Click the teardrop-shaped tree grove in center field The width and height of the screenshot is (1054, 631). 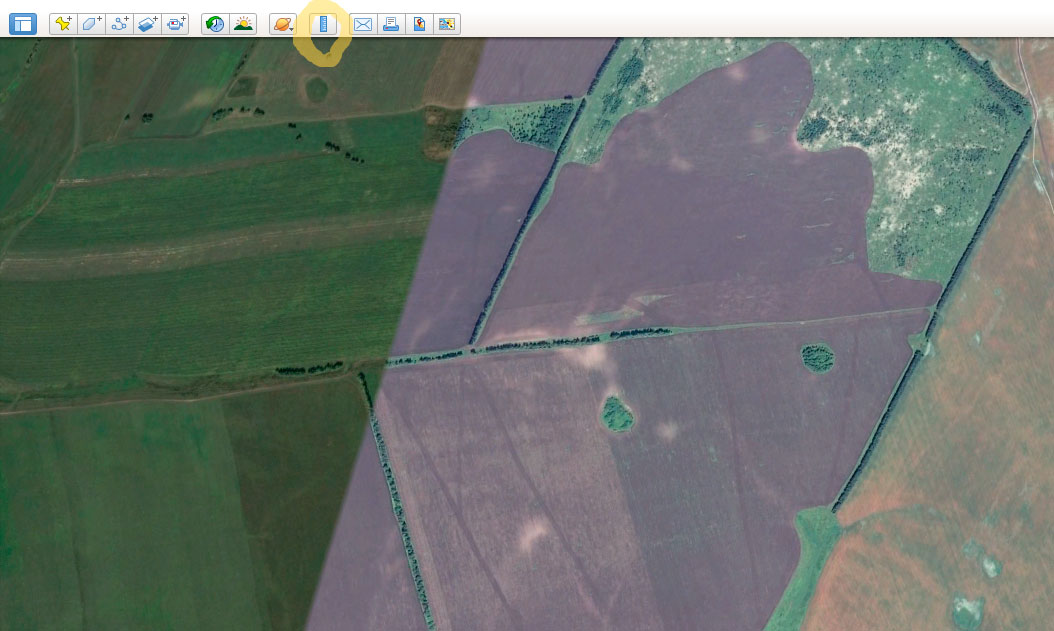click(x=616, y=414)
